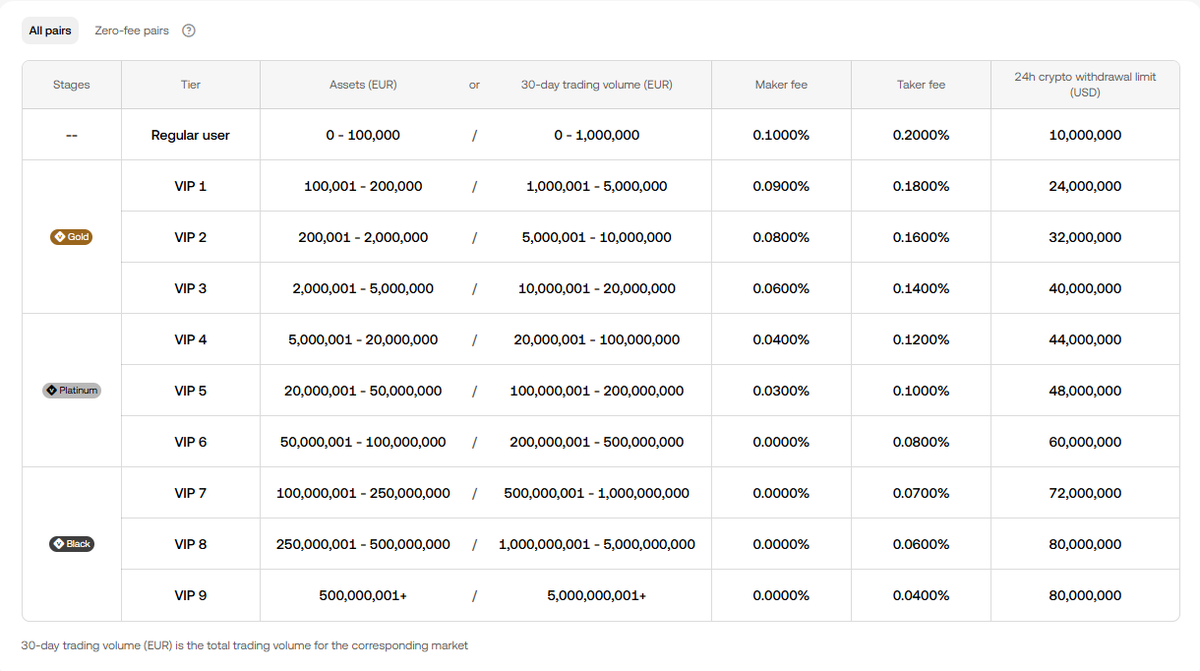This screenshot has width=1200, height=671.
Task: Click the Taker fee column header
Action: 921,85
